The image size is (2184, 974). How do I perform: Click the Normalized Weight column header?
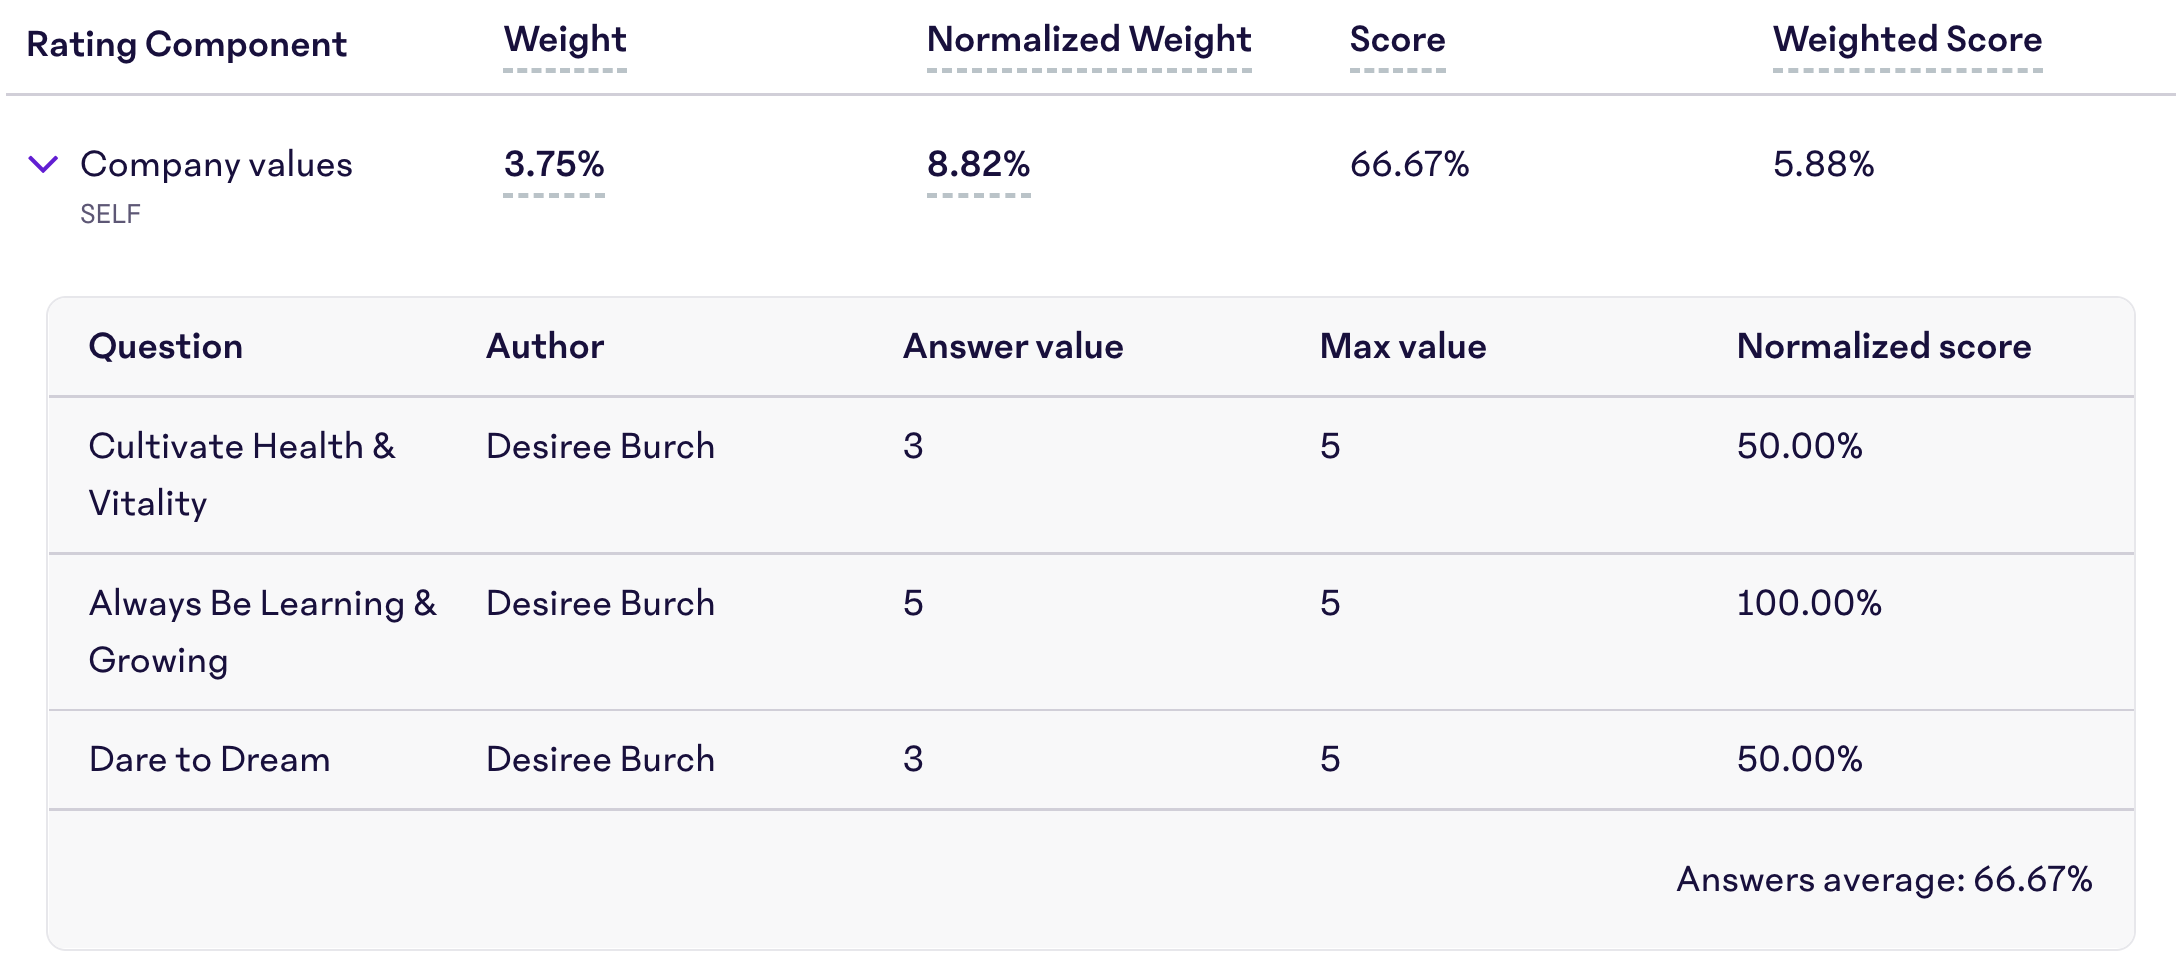[1089, 40]
